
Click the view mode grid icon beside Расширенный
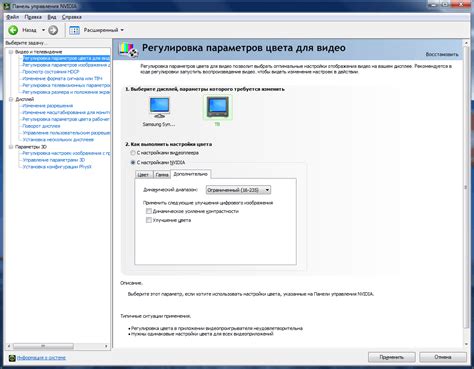tap(74, 30)
